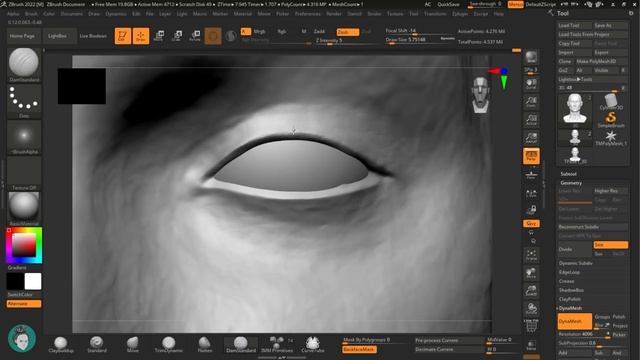The image size is (640, 360).
Task: Open the Render menu
Action: [x=333, y=14]
